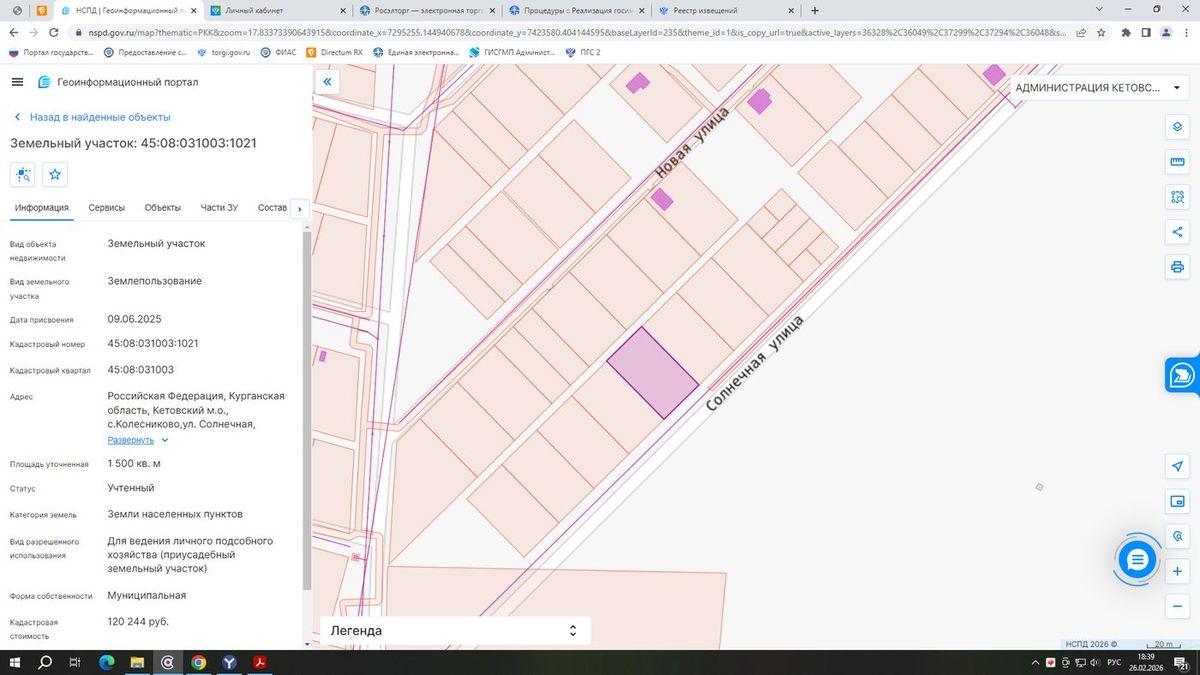Expand address chevron next to Развернуть
The width and height of the screenshot is (1200, 675).
[x=165, y=440]
